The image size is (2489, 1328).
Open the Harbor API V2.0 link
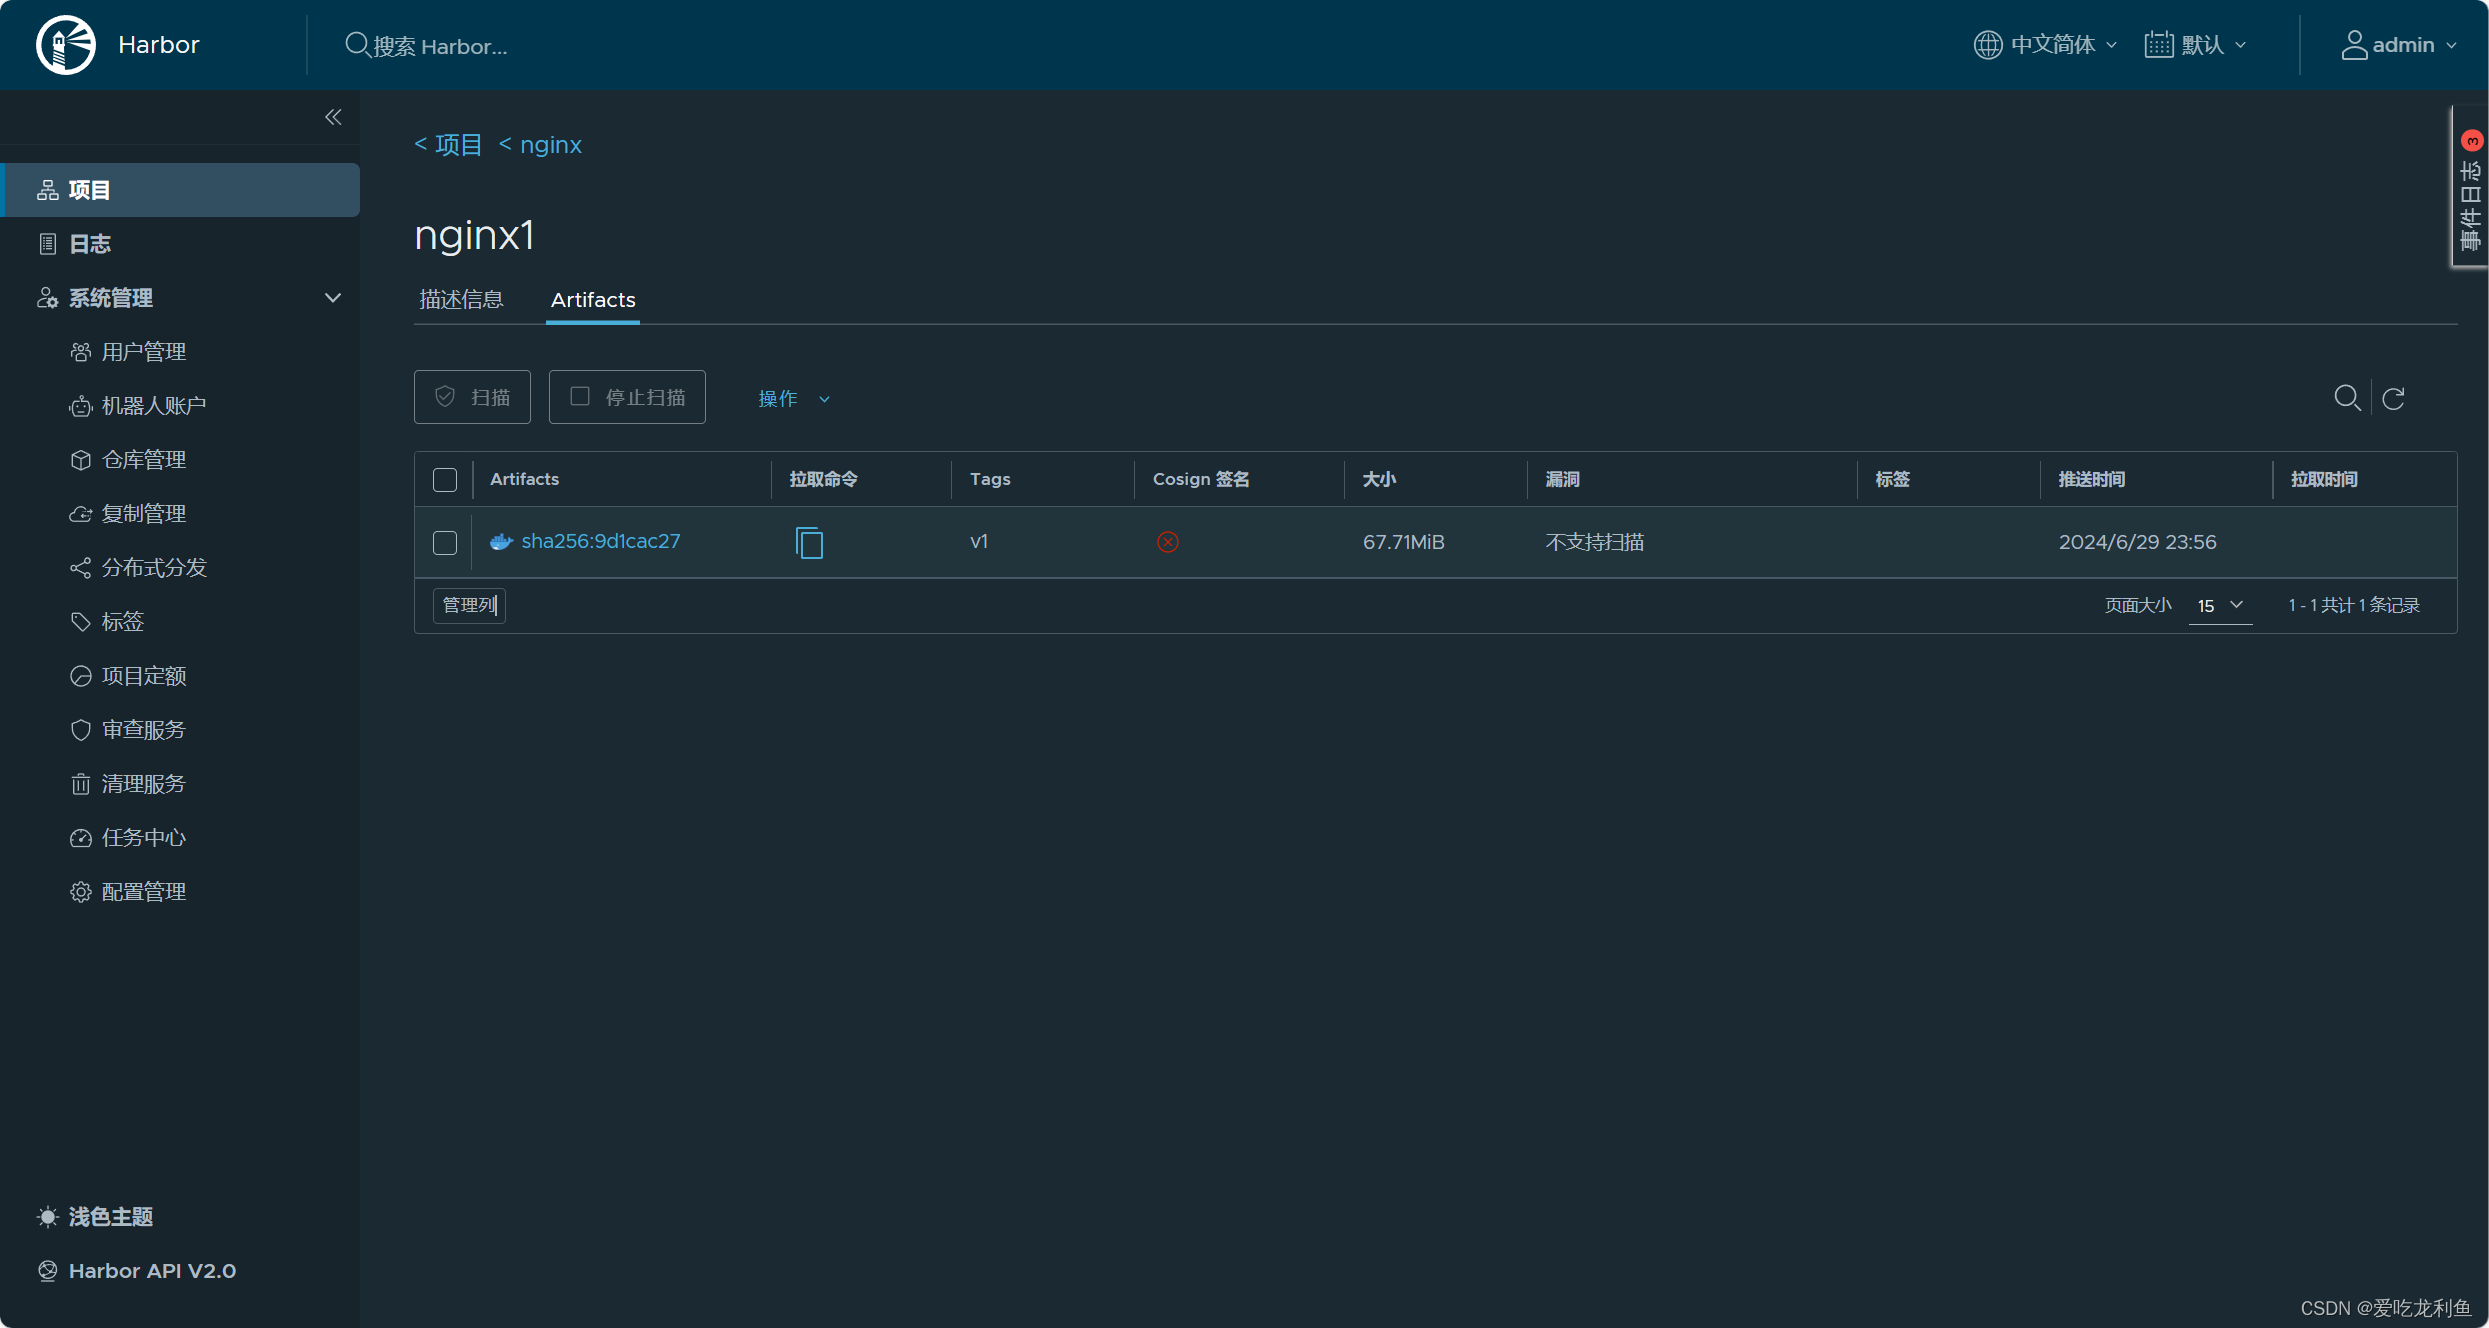click(x=152, y=1271)
